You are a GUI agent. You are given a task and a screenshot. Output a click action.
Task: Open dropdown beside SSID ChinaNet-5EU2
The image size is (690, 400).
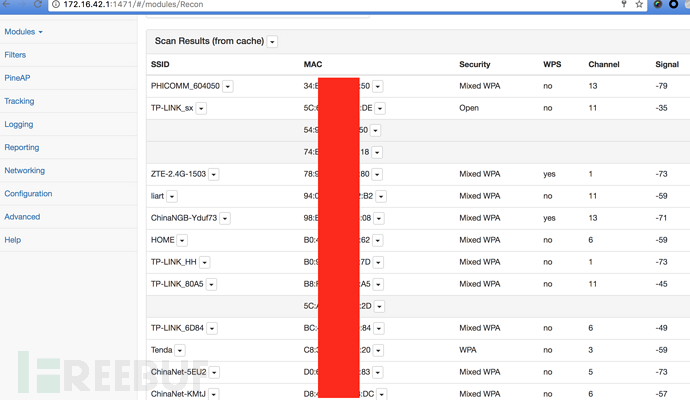tap(214, 372)
